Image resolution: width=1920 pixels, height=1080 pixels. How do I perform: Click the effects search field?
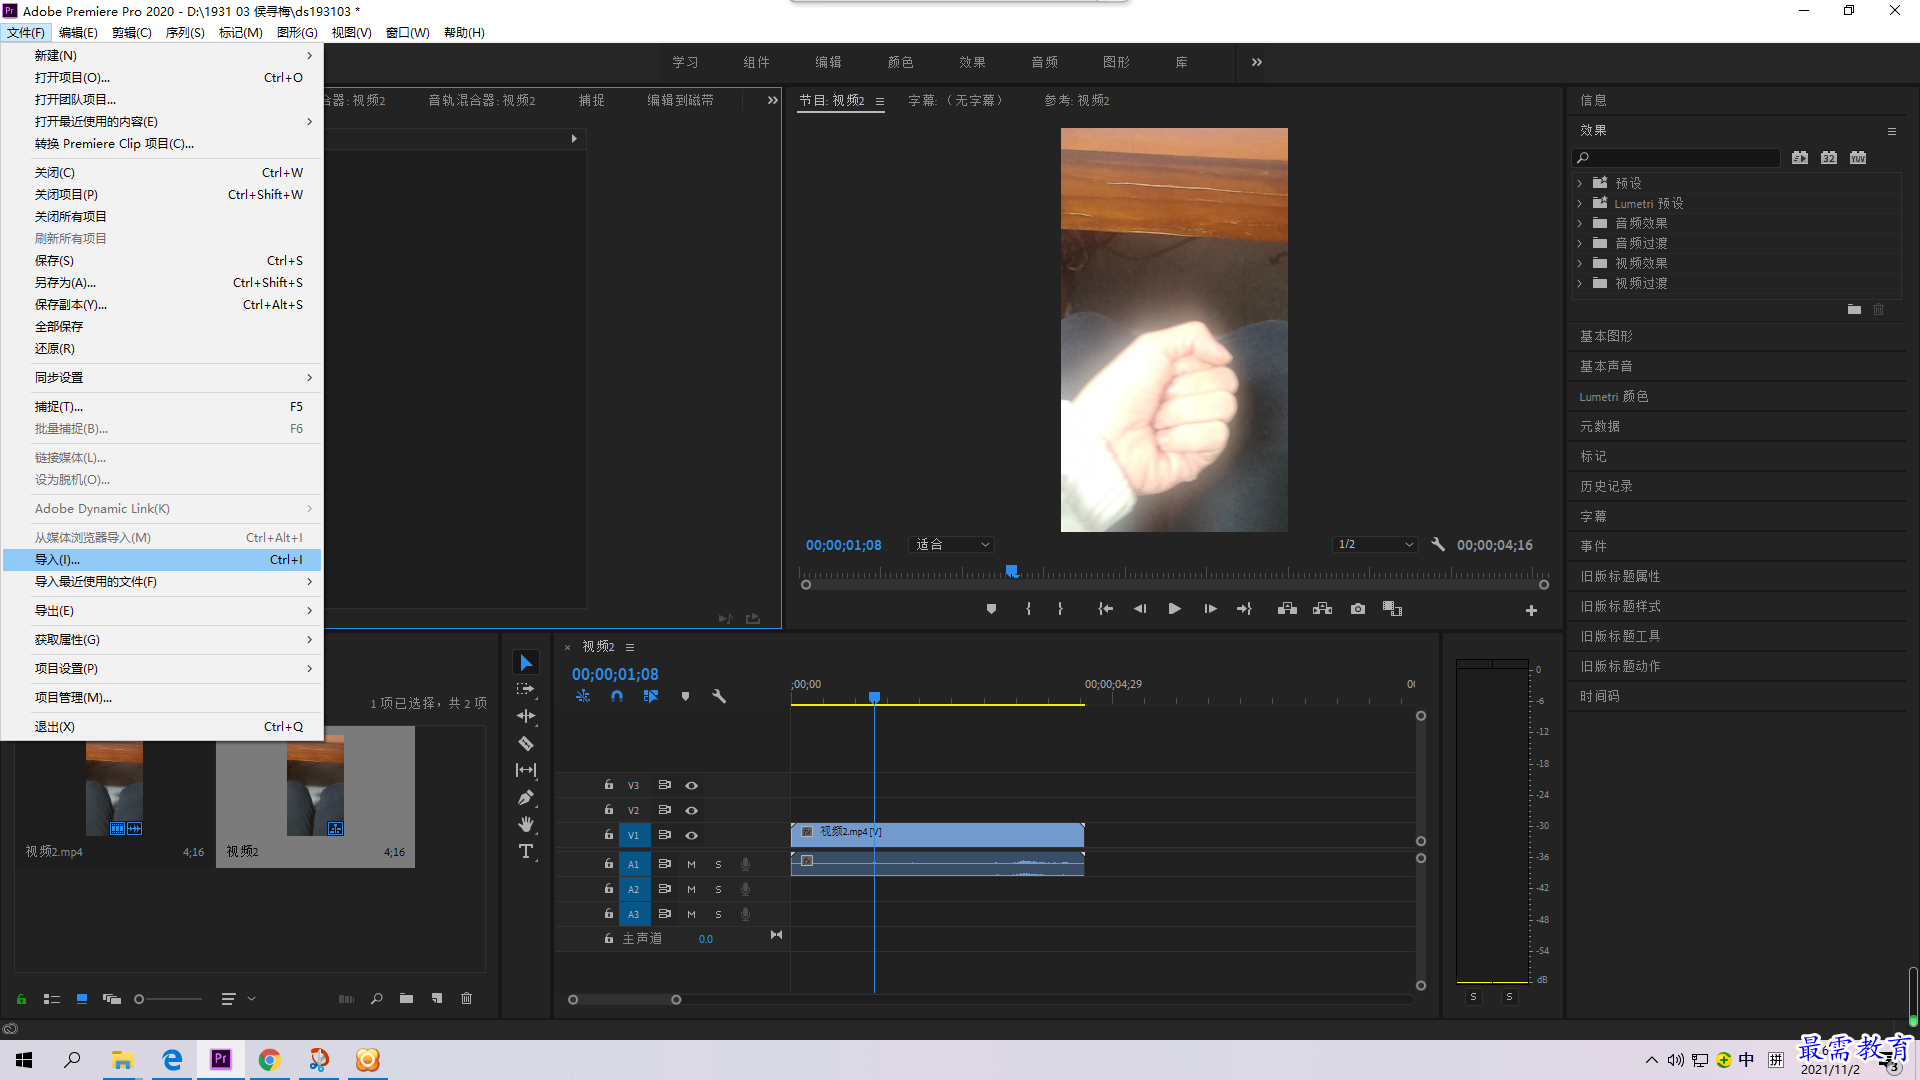pos(1676,158)
